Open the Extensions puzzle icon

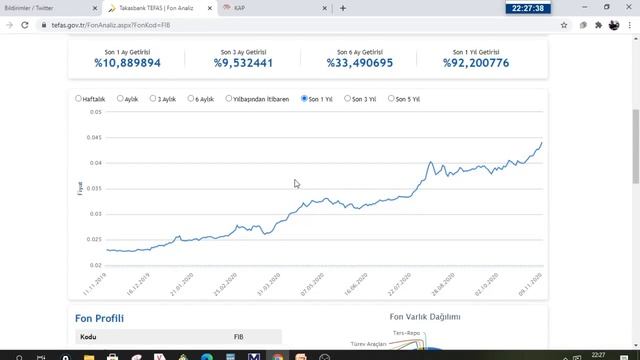598,25
